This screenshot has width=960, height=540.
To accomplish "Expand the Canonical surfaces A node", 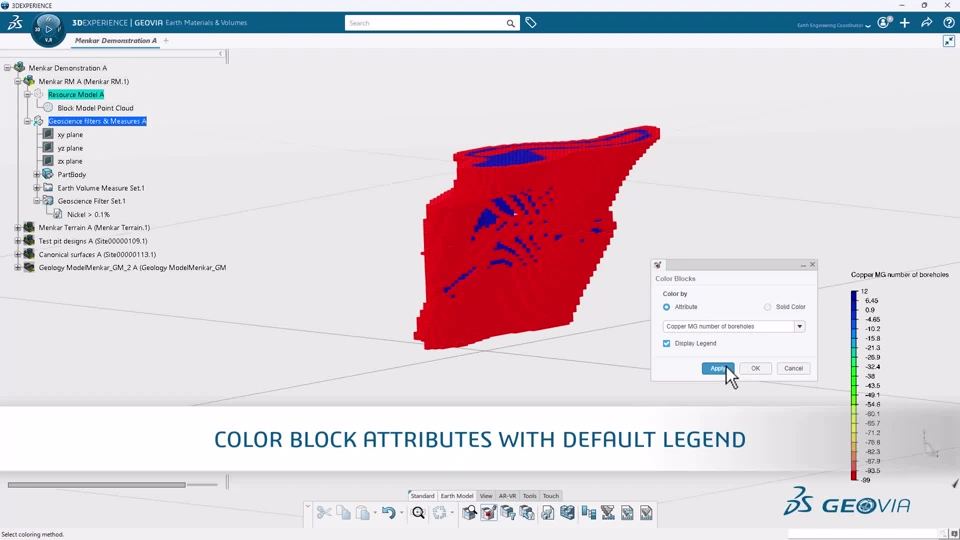I will [18, 254].
